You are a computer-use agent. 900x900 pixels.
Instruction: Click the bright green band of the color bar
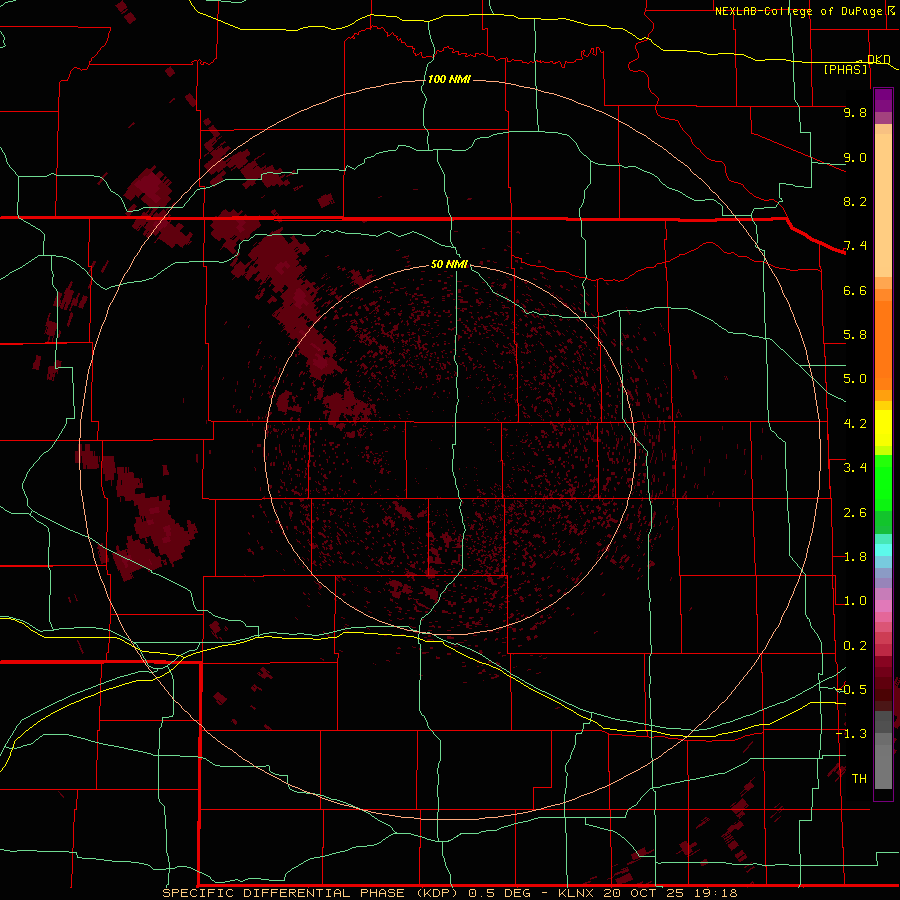(x=883, y=482)
